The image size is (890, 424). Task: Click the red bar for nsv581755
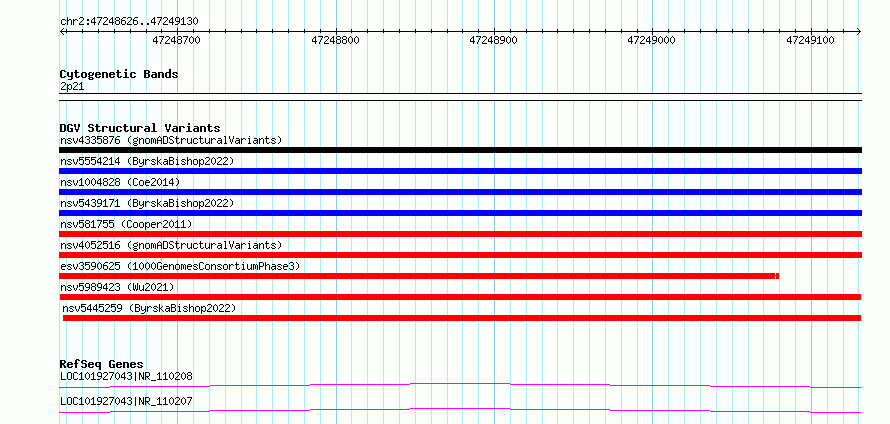pyautogui.click(x=460, y=234)
